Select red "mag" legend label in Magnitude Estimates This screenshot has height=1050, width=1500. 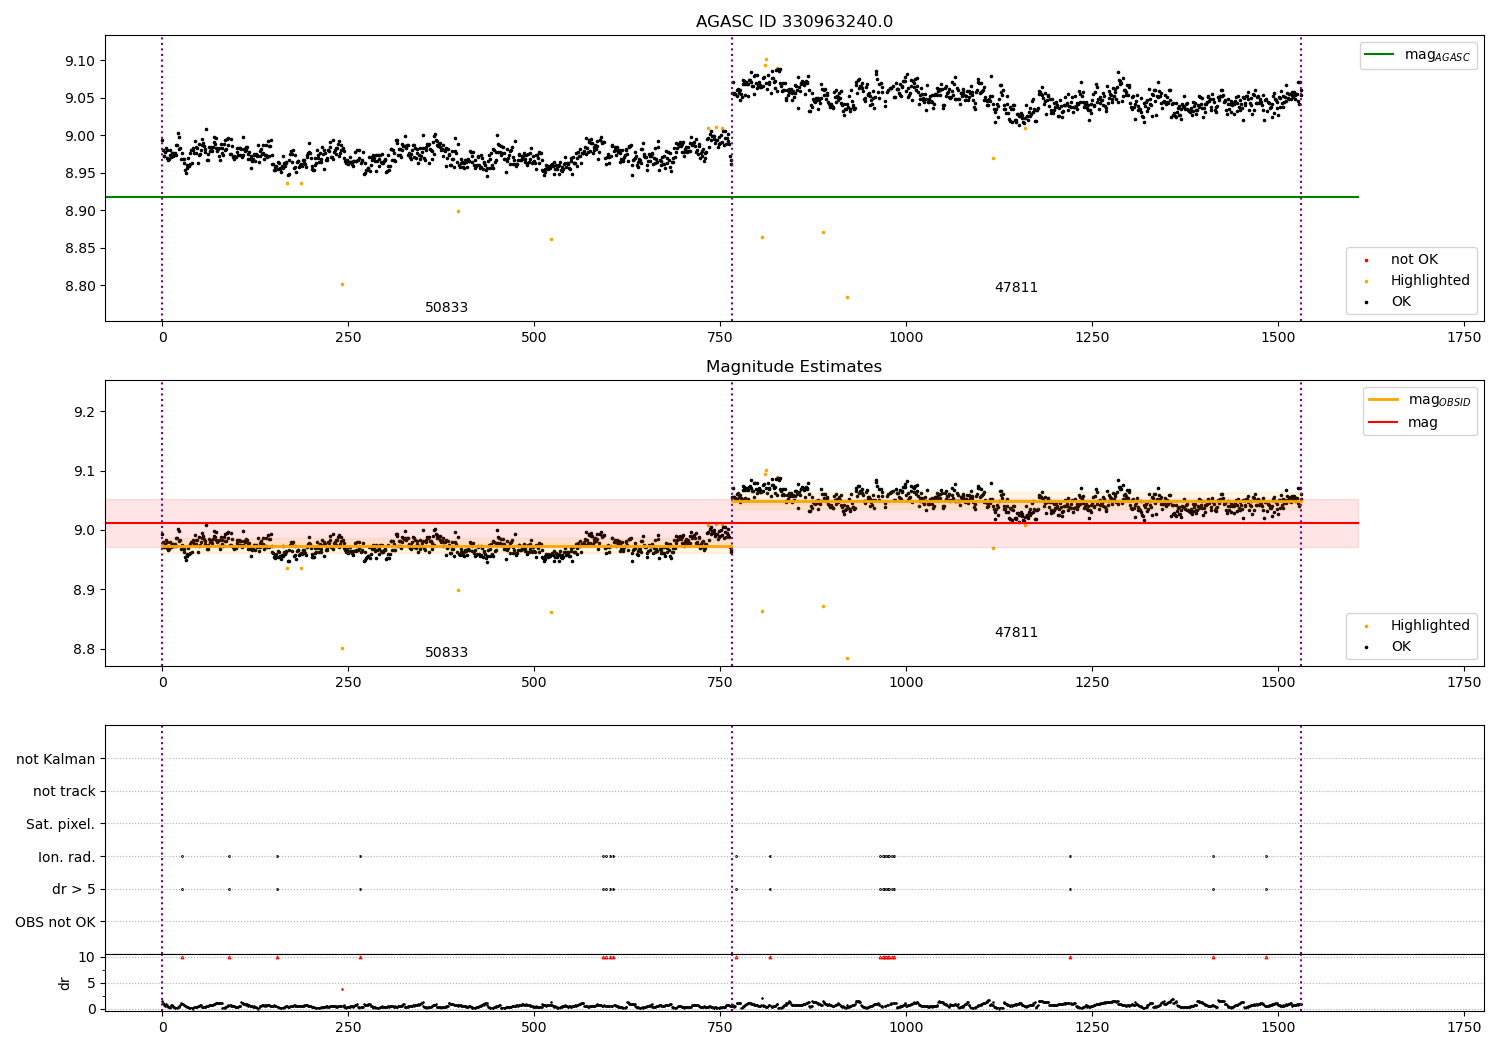click(x=1423, y=423)
